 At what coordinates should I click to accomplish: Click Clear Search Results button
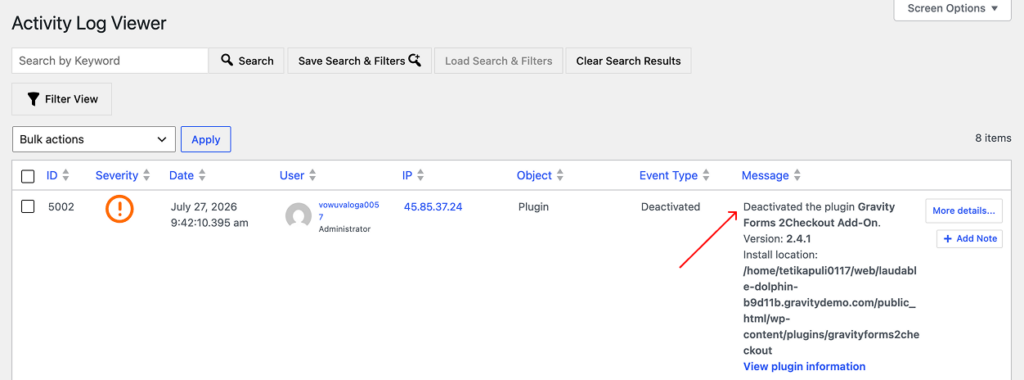(x=628, y=61)
